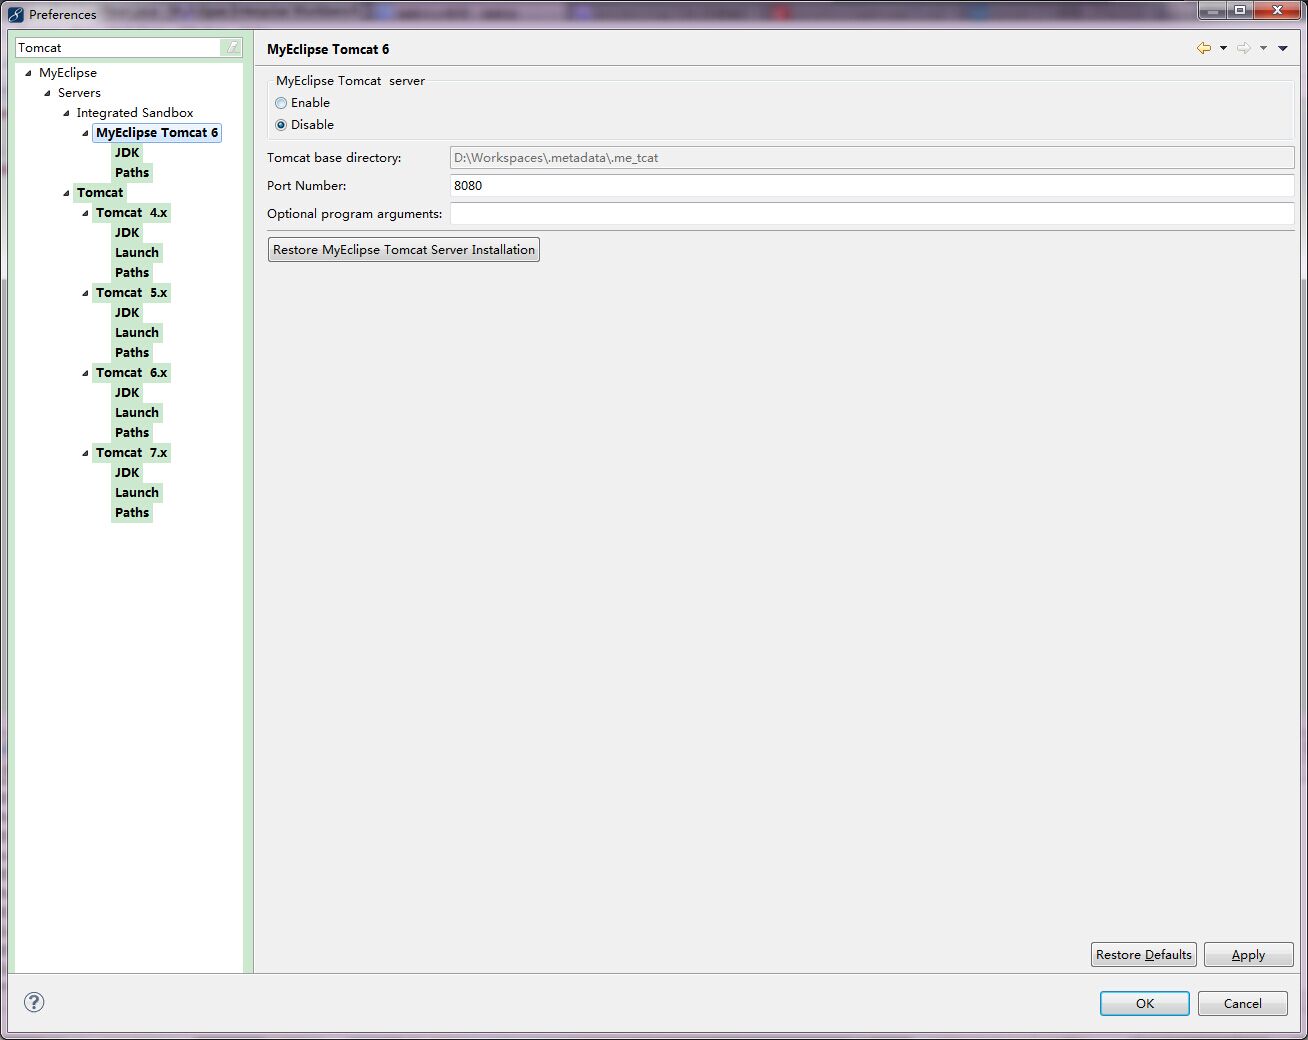This screenshot has width=1308, height=1040.
Task: Select Paths under Tomcat 7.x
Action: point(132,512)
